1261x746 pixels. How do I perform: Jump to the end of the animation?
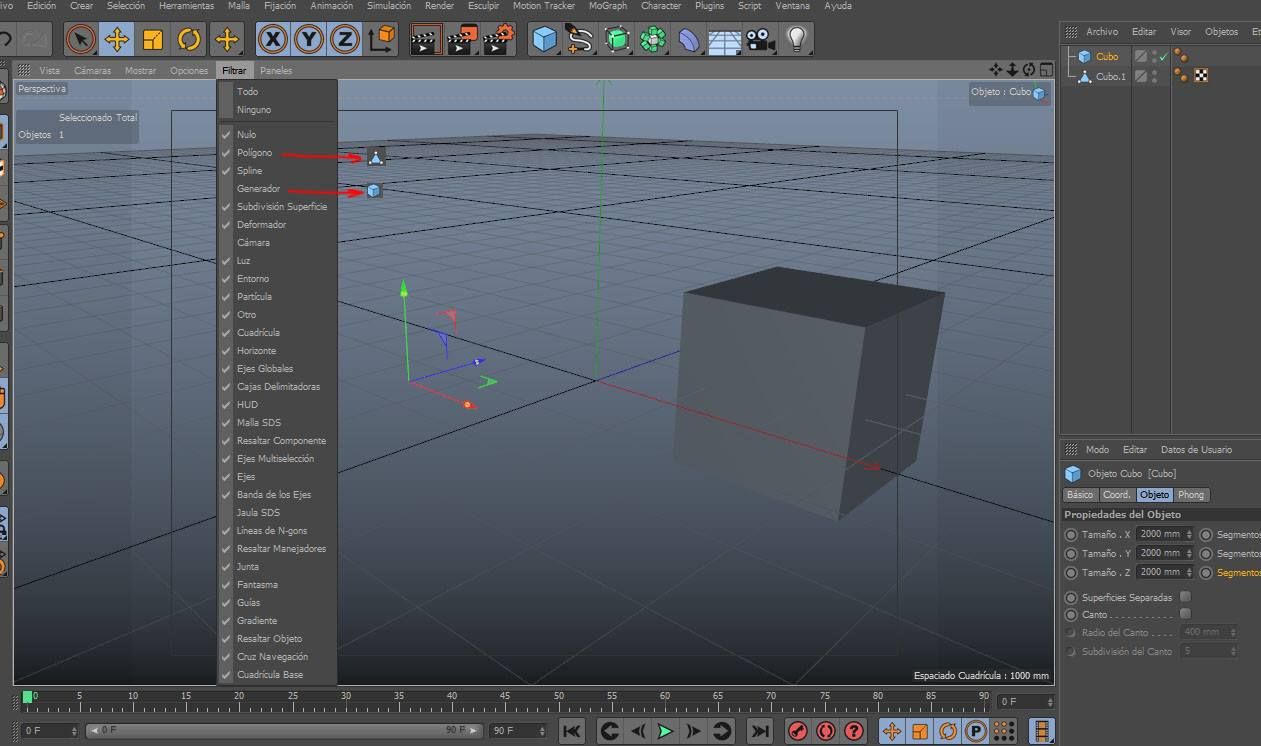point(760,731)
